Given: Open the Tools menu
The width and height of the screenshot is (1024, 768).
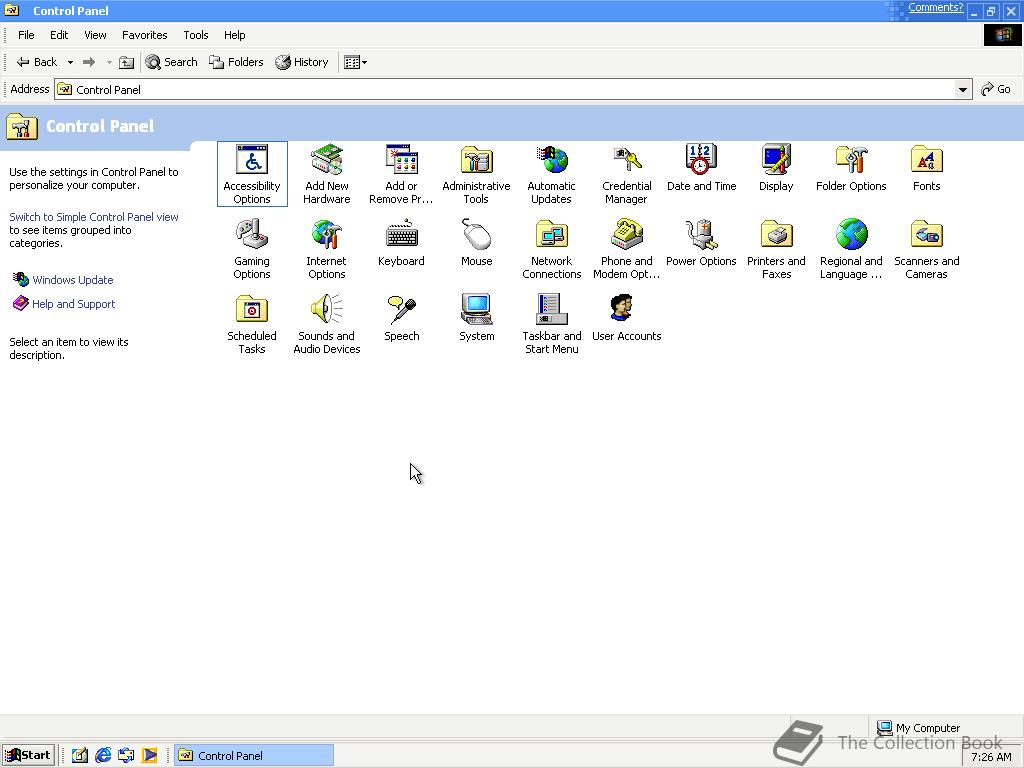Looking at the screenshot, I should (195, 35).
